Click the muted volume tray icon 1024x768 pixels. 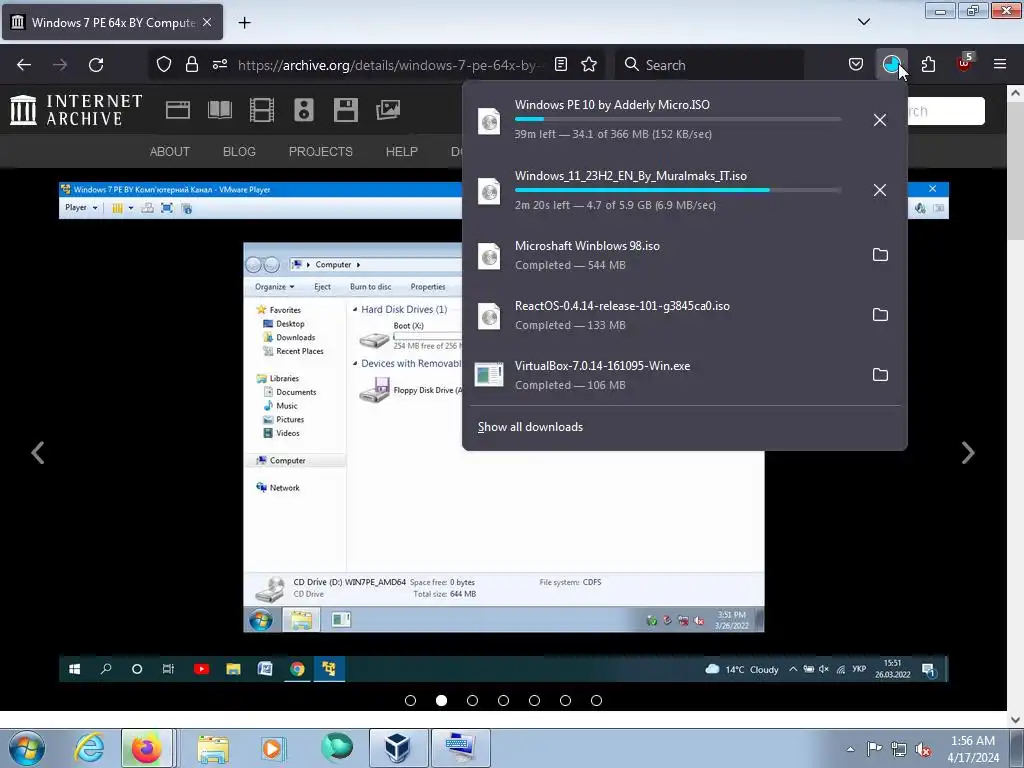(x=923, y=749)
